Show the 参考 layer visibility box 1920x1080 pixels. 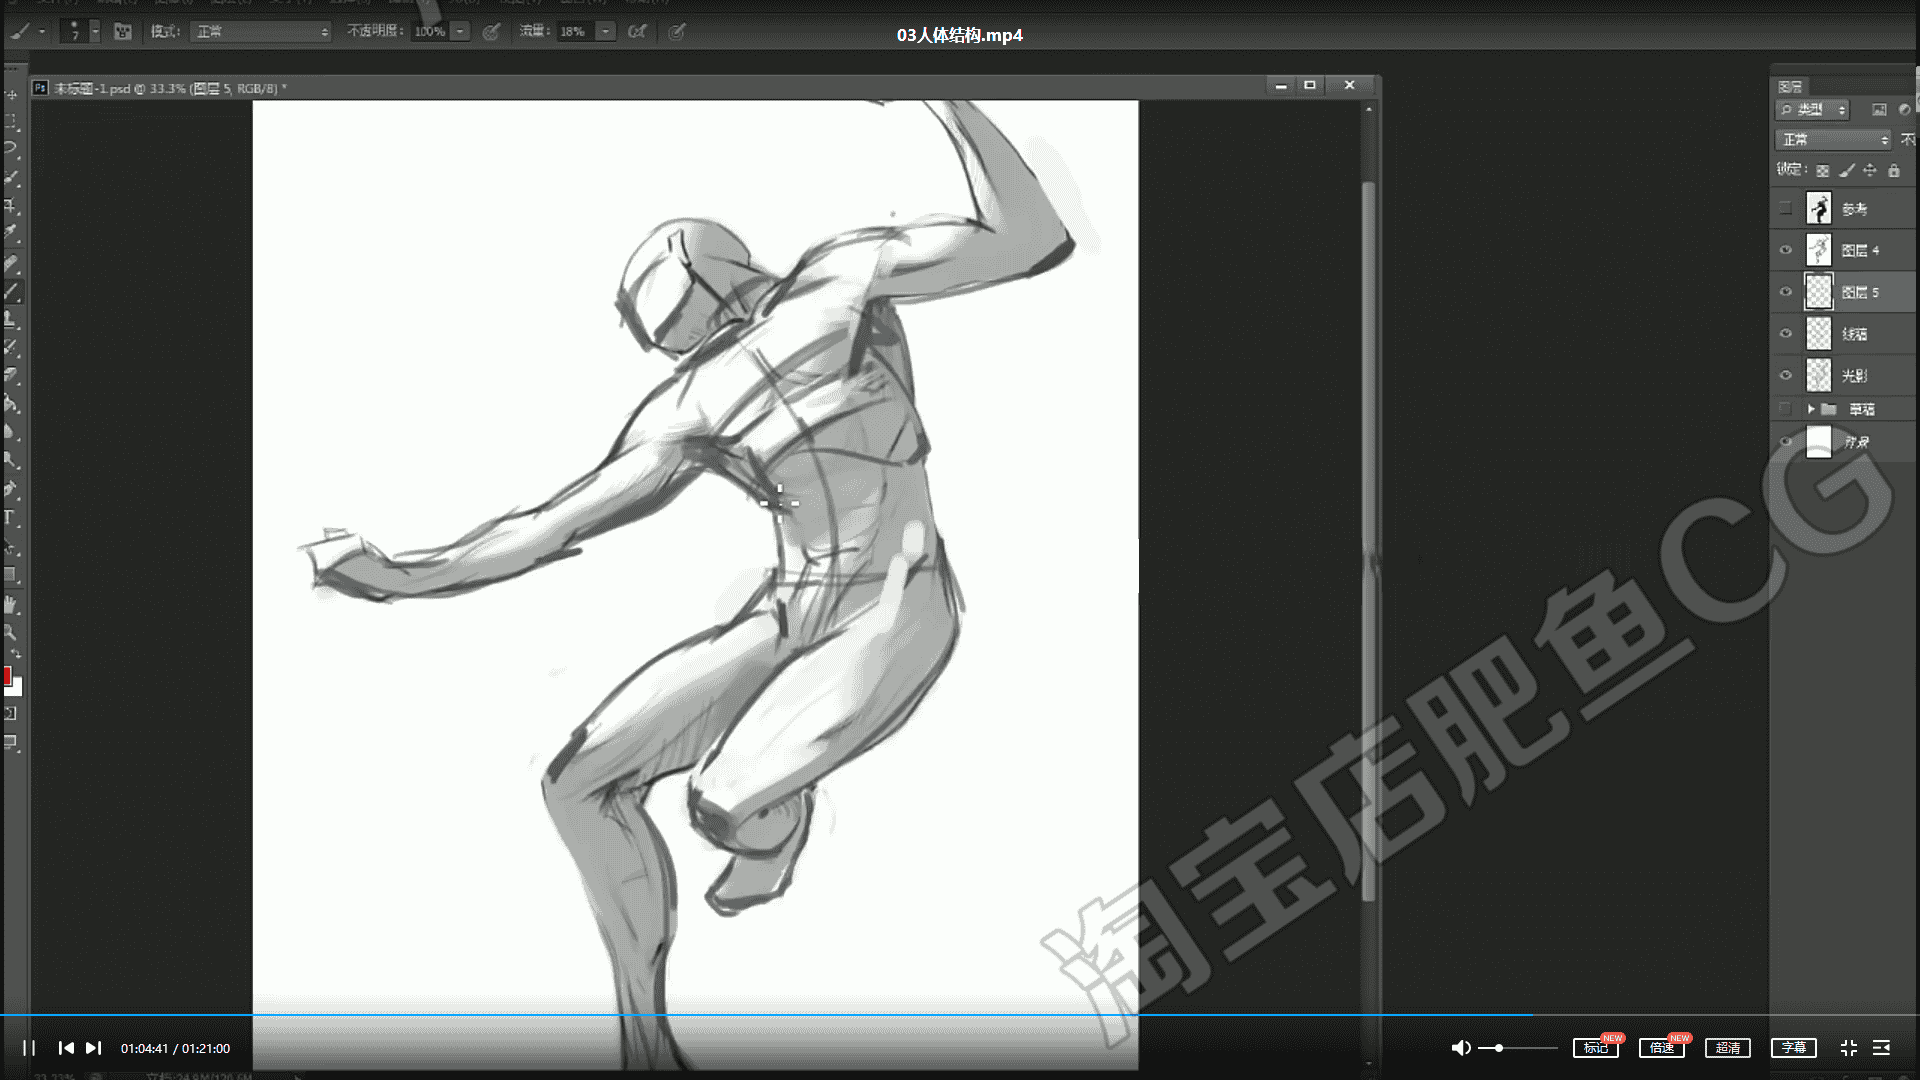point(1786,209)
